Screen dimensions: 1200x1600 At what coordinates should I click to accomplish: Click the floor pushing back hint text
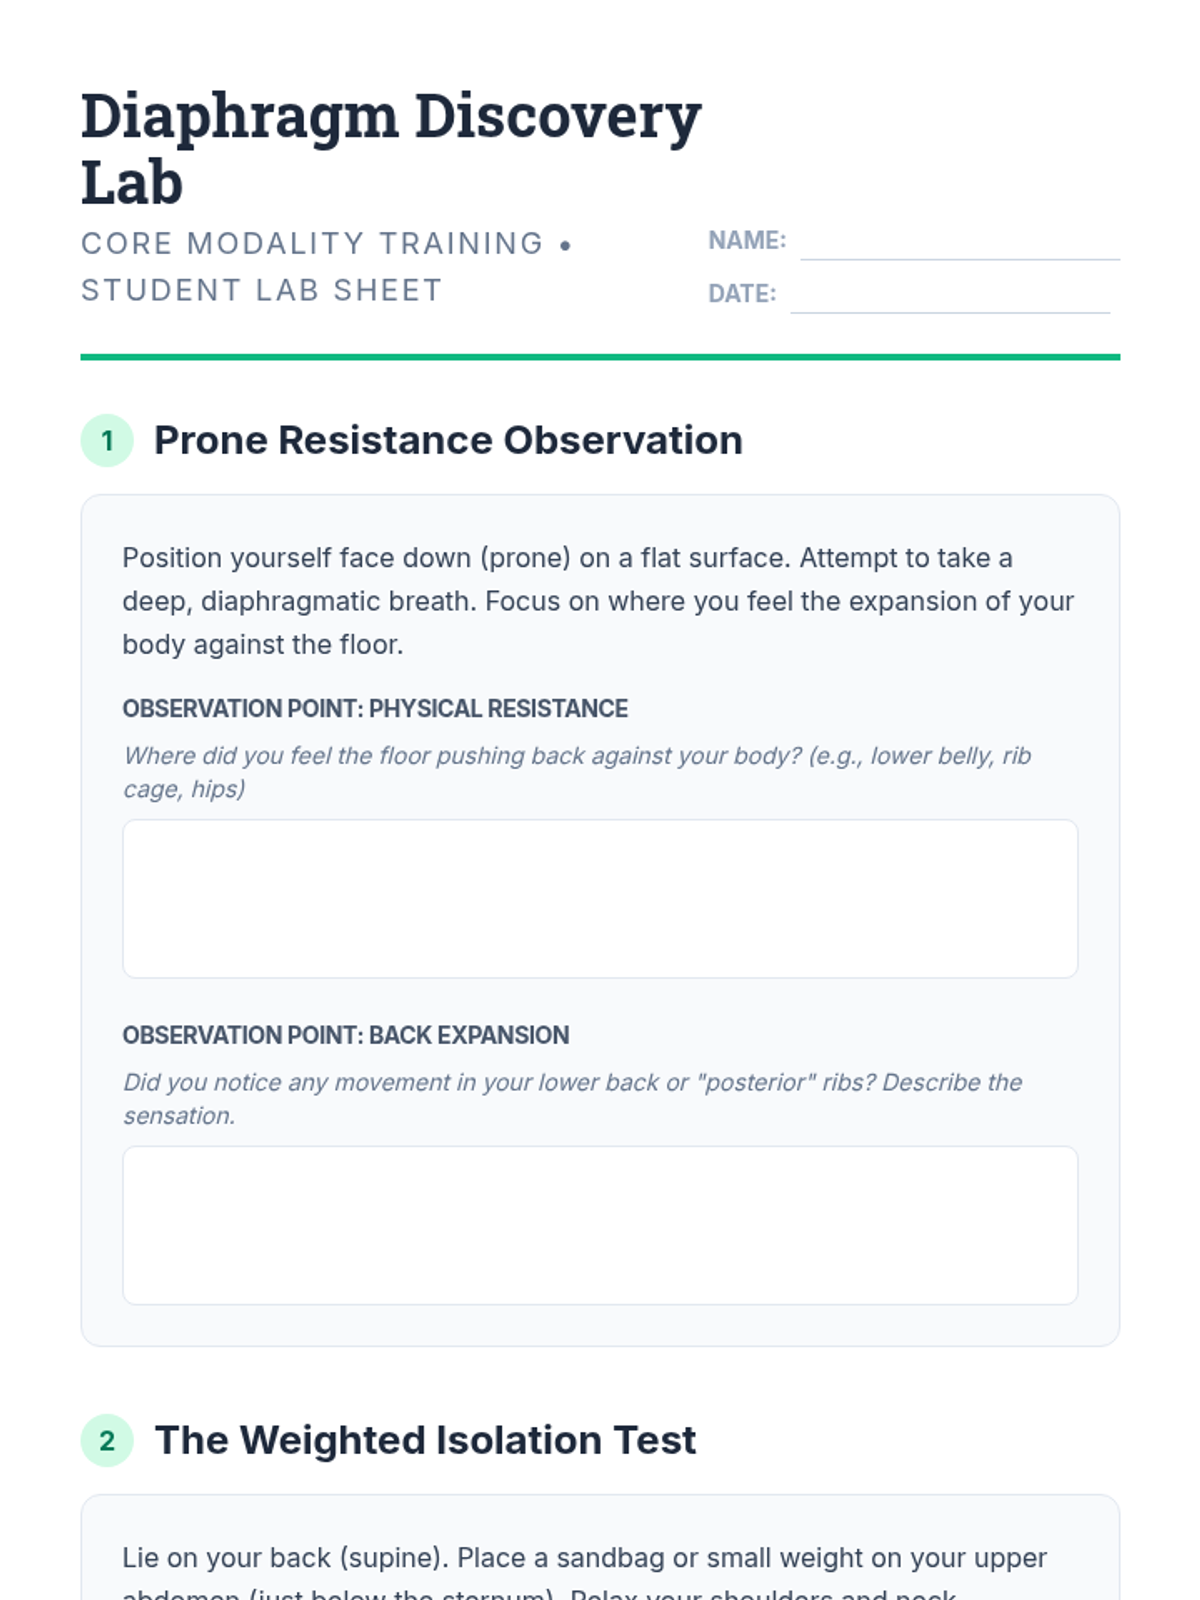(576, 772)
